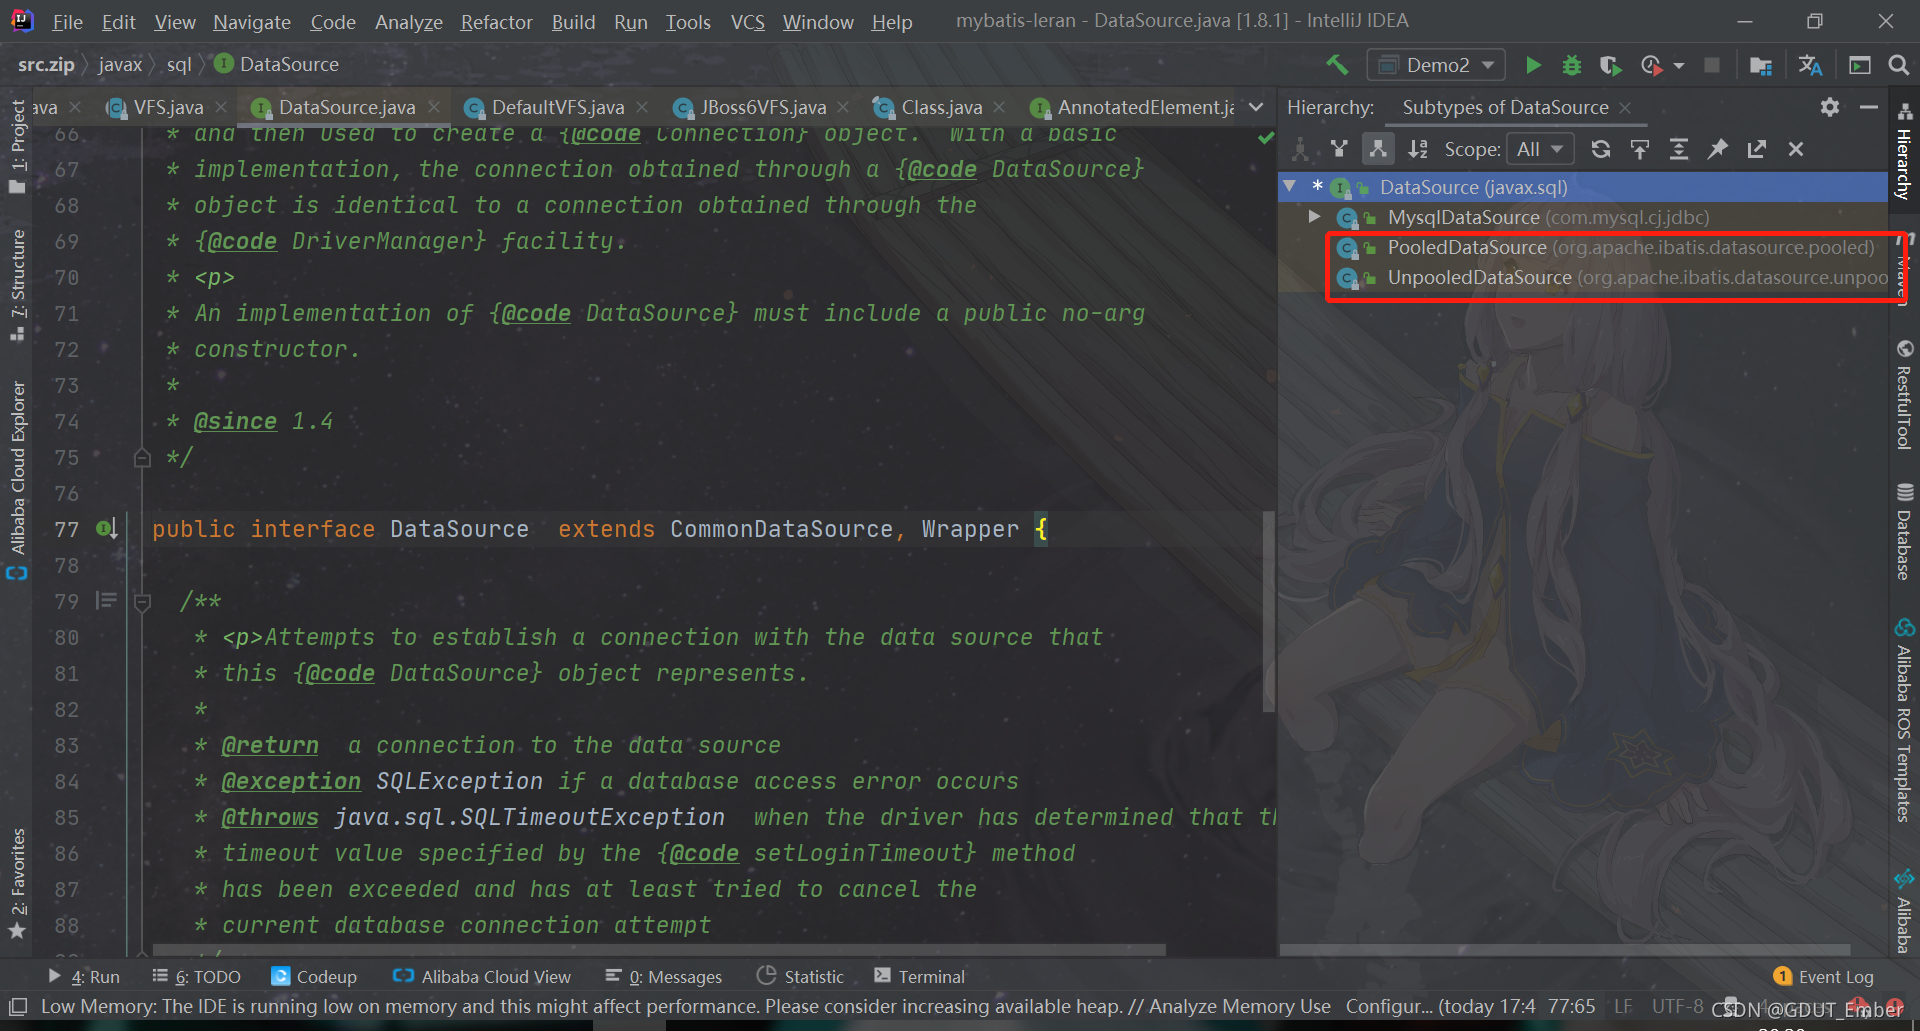Click the profiler run icon

point(1651,65)
